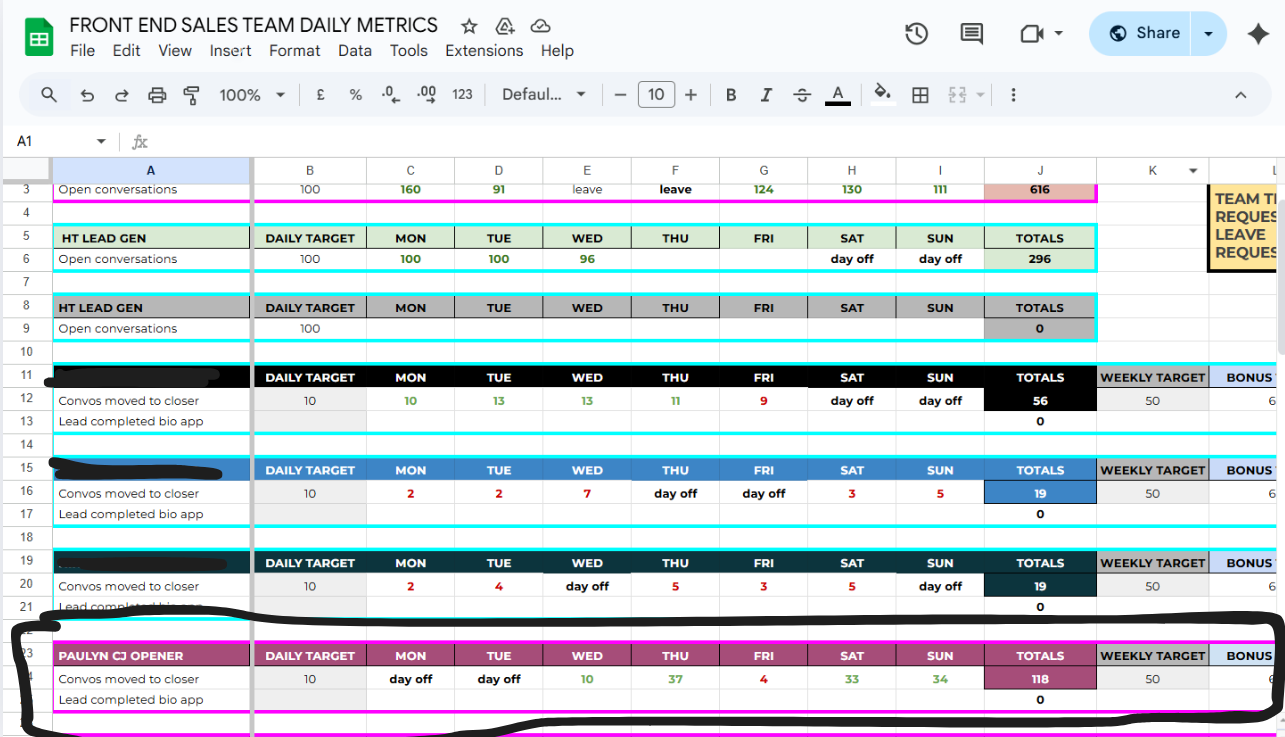Open version history clock icon
The image size is (1285, 737).
pos(916,34)
